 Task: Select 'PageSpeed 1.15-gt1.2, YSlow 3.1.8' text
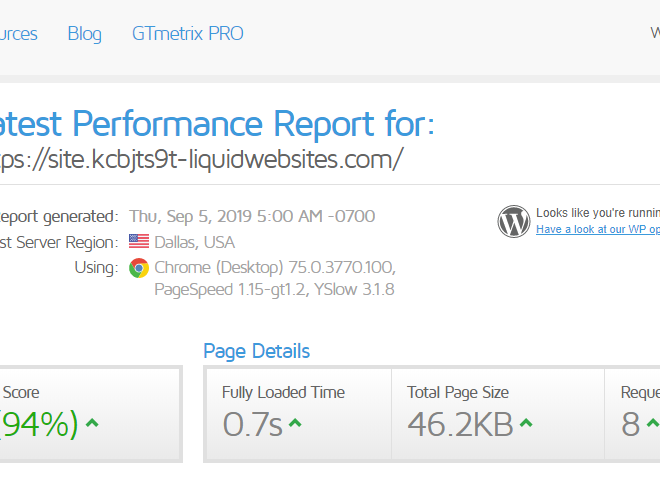point(274,290)
